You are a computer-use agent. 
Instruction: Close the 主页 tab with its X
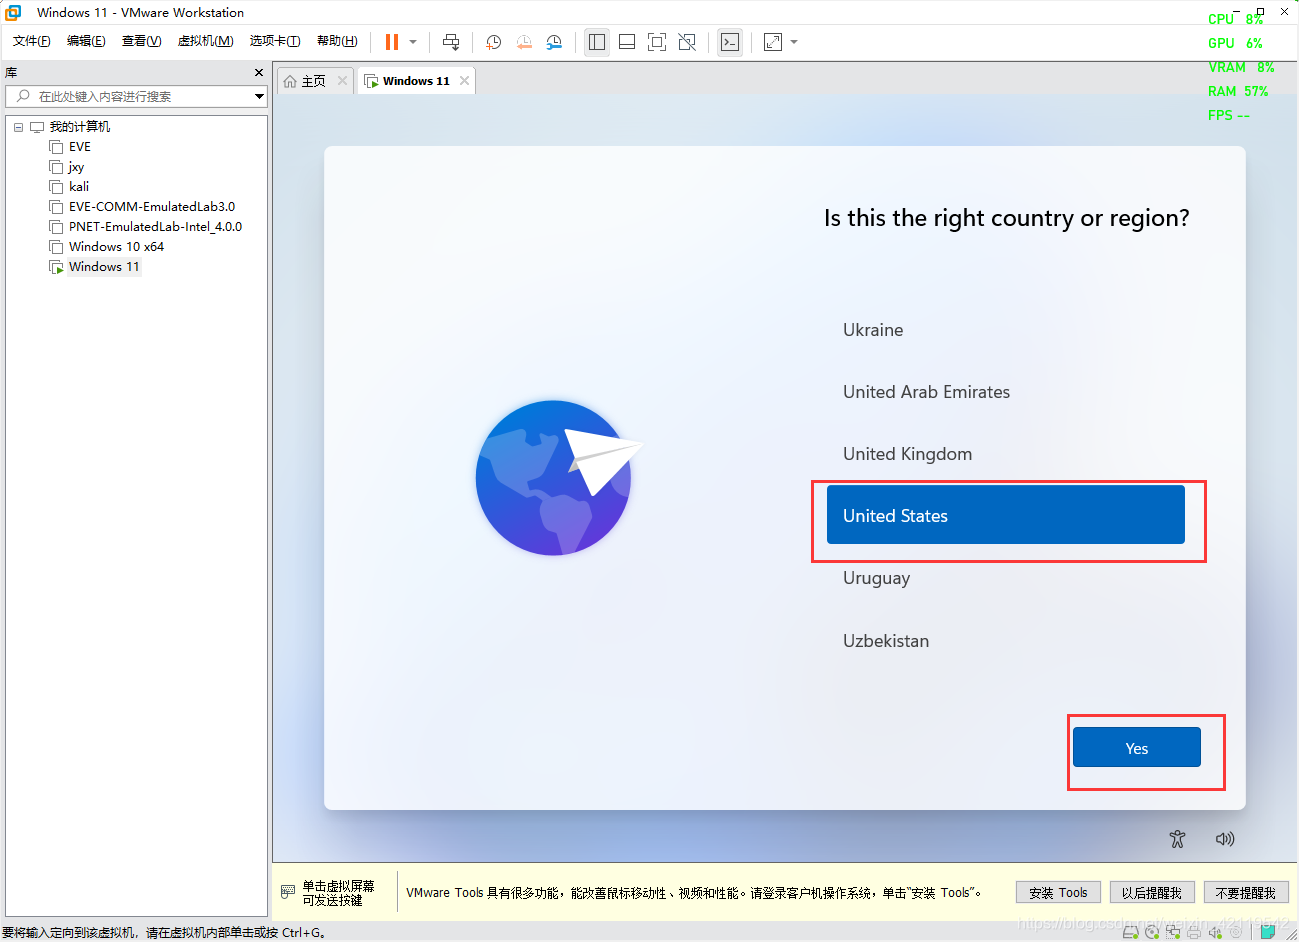pos(342,81)
